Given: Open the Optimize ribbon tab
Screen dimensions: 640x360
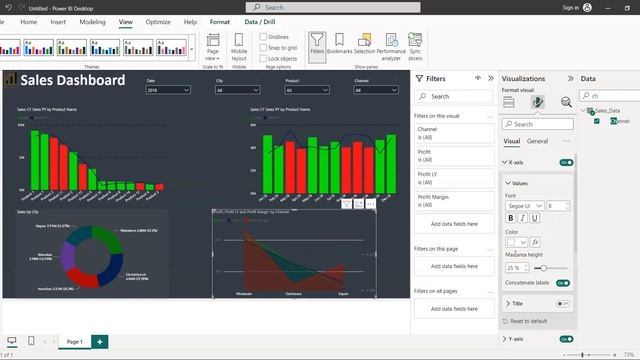Looking at the screenshot, I should point(158,22).
